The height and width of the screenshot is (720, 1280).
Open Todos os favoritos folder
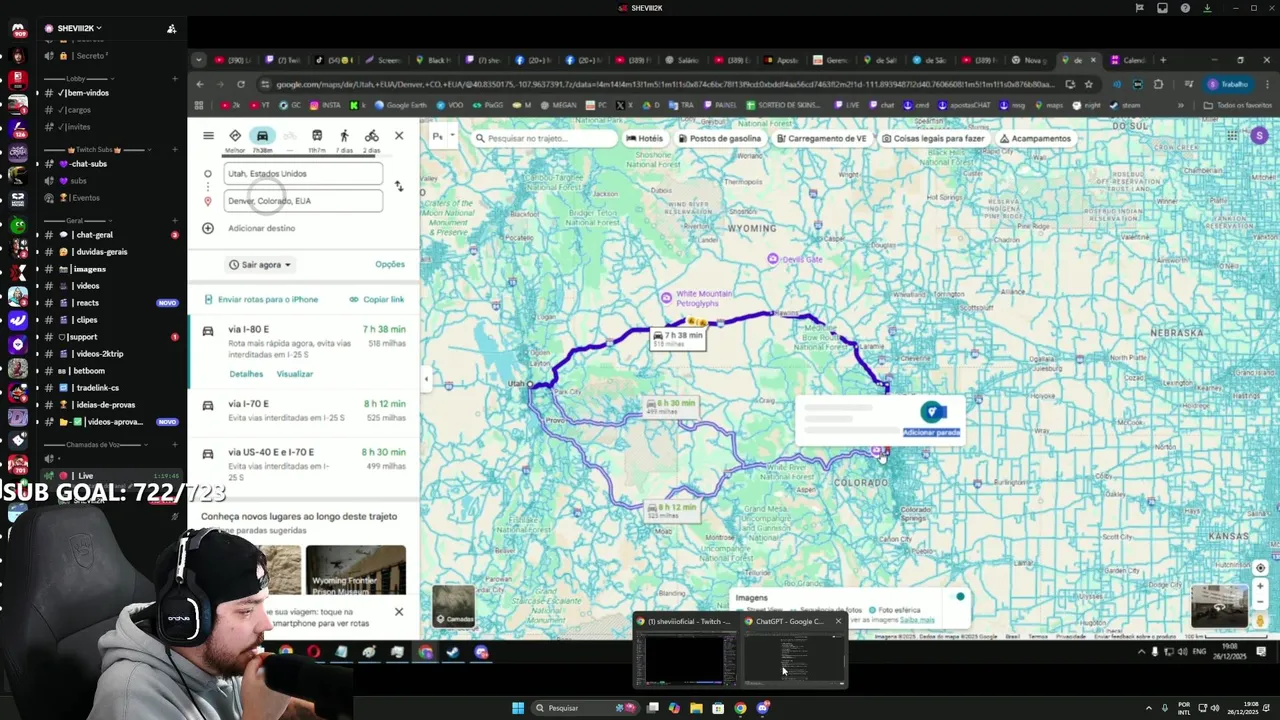tap(1238, 105)
